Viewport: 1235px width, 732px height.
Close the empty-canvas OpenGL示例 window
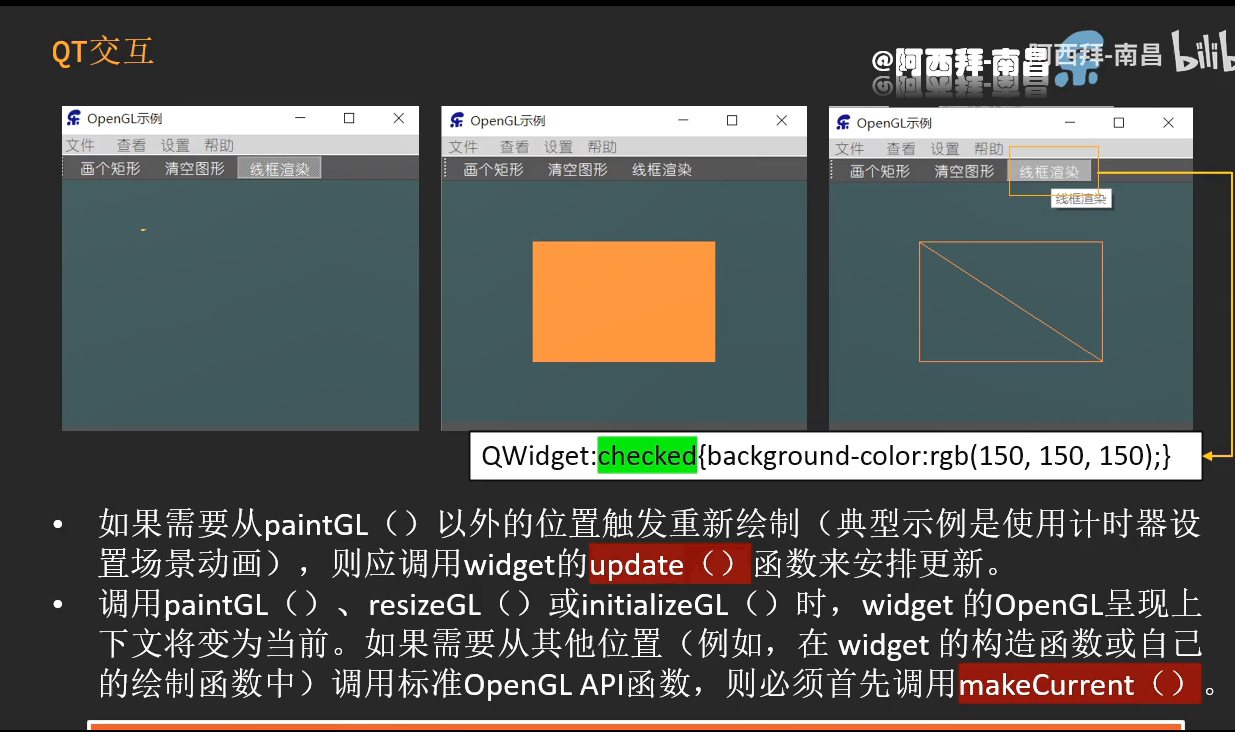[399, 118]
